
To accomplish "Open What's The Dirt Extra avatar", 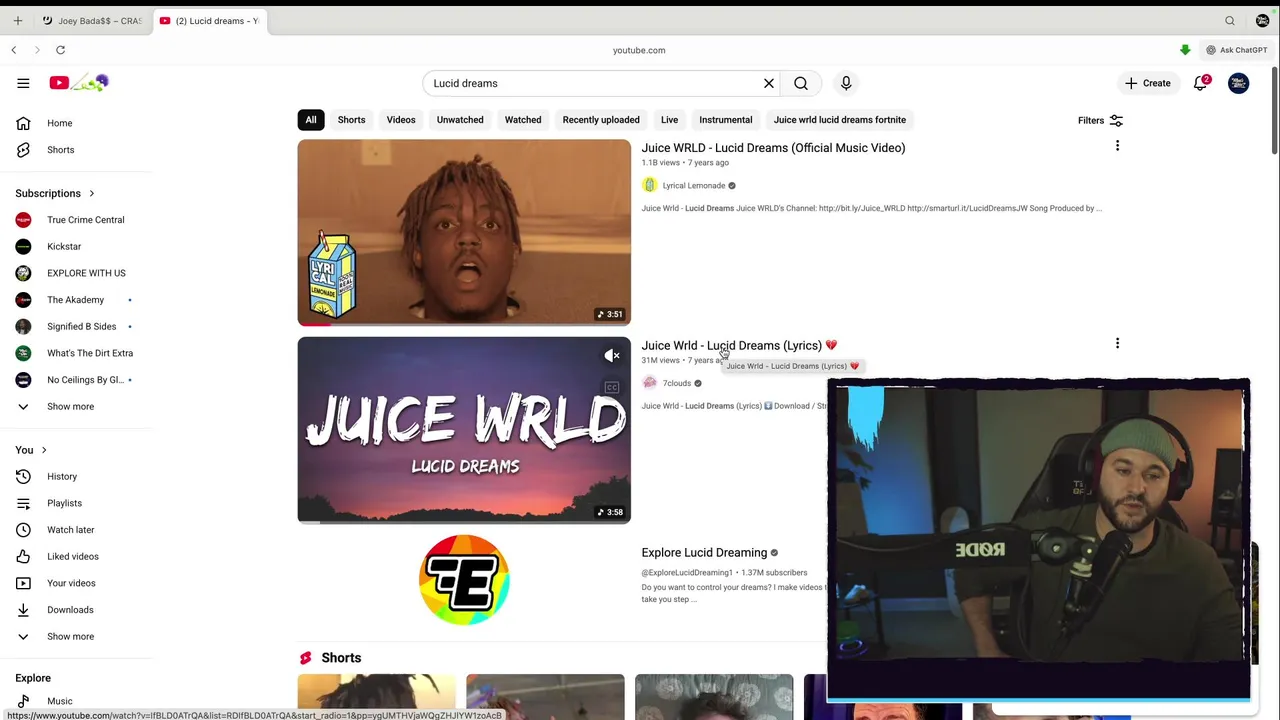I will (x=23, y=353).
